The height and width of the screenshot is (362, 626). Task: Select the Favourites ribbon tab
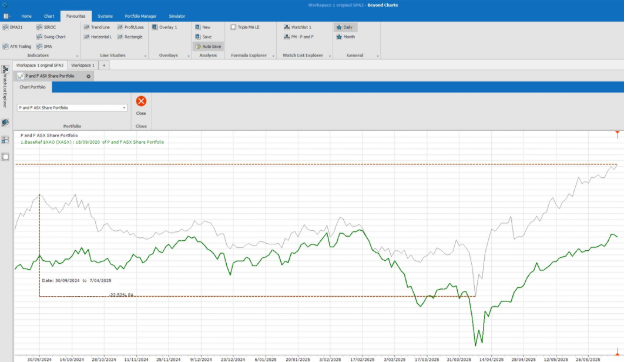click(76, 16)
